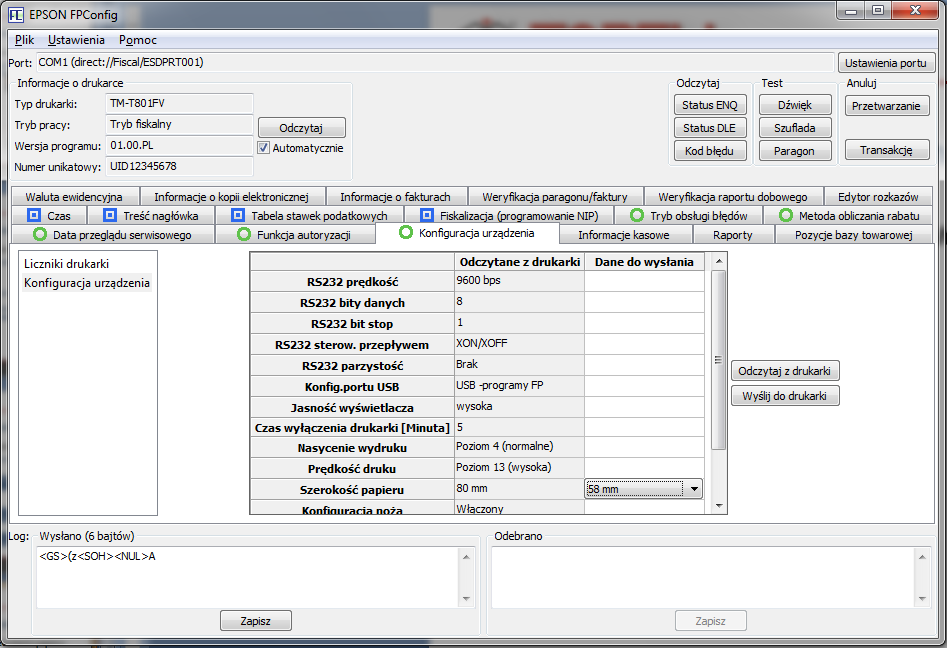Click blue square icon on Czas tab

[34, 215]
